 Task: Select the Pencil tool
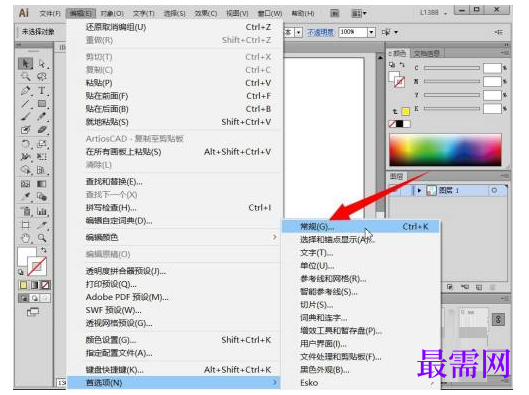point(42,117)
